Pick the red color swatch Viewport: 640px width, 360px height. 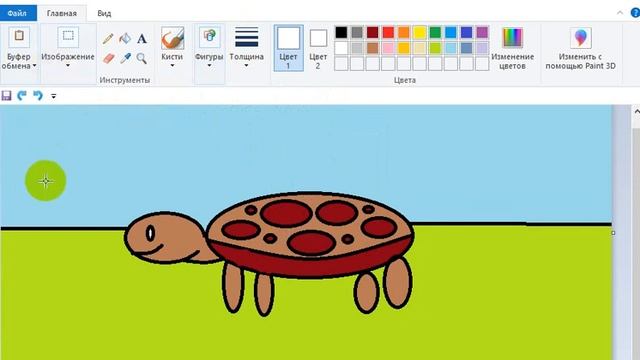(388, 32)
